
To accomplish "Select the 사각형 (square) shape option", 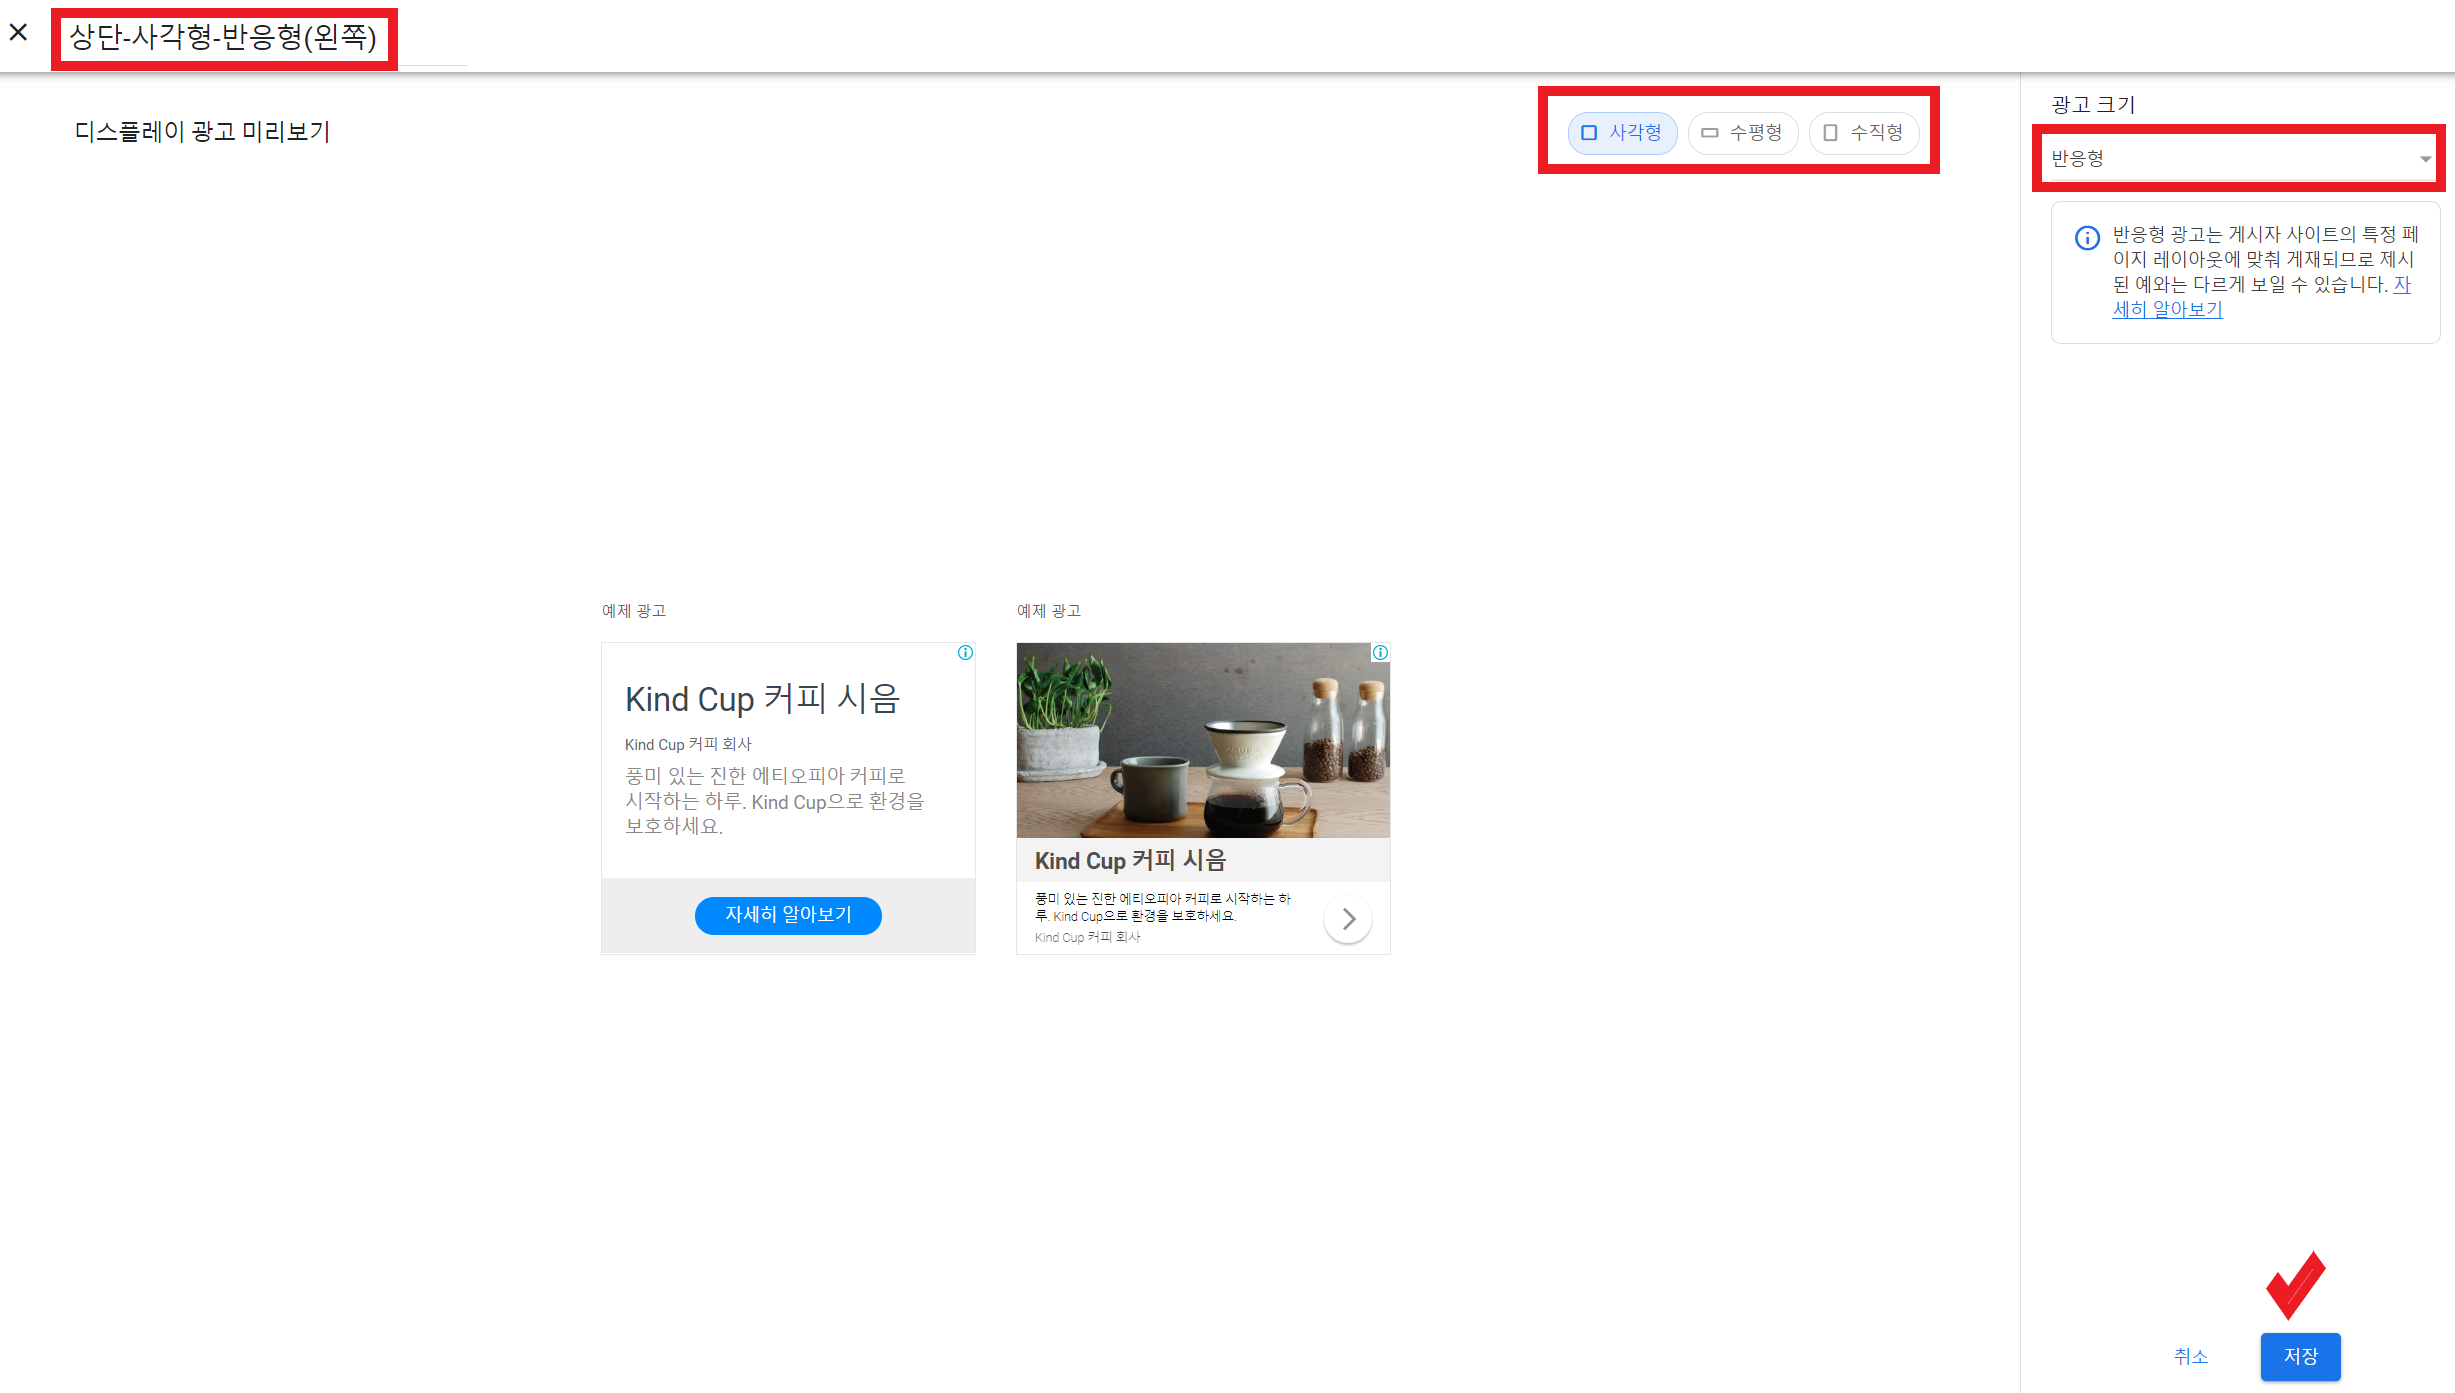I will click(x=1622, y=133).
